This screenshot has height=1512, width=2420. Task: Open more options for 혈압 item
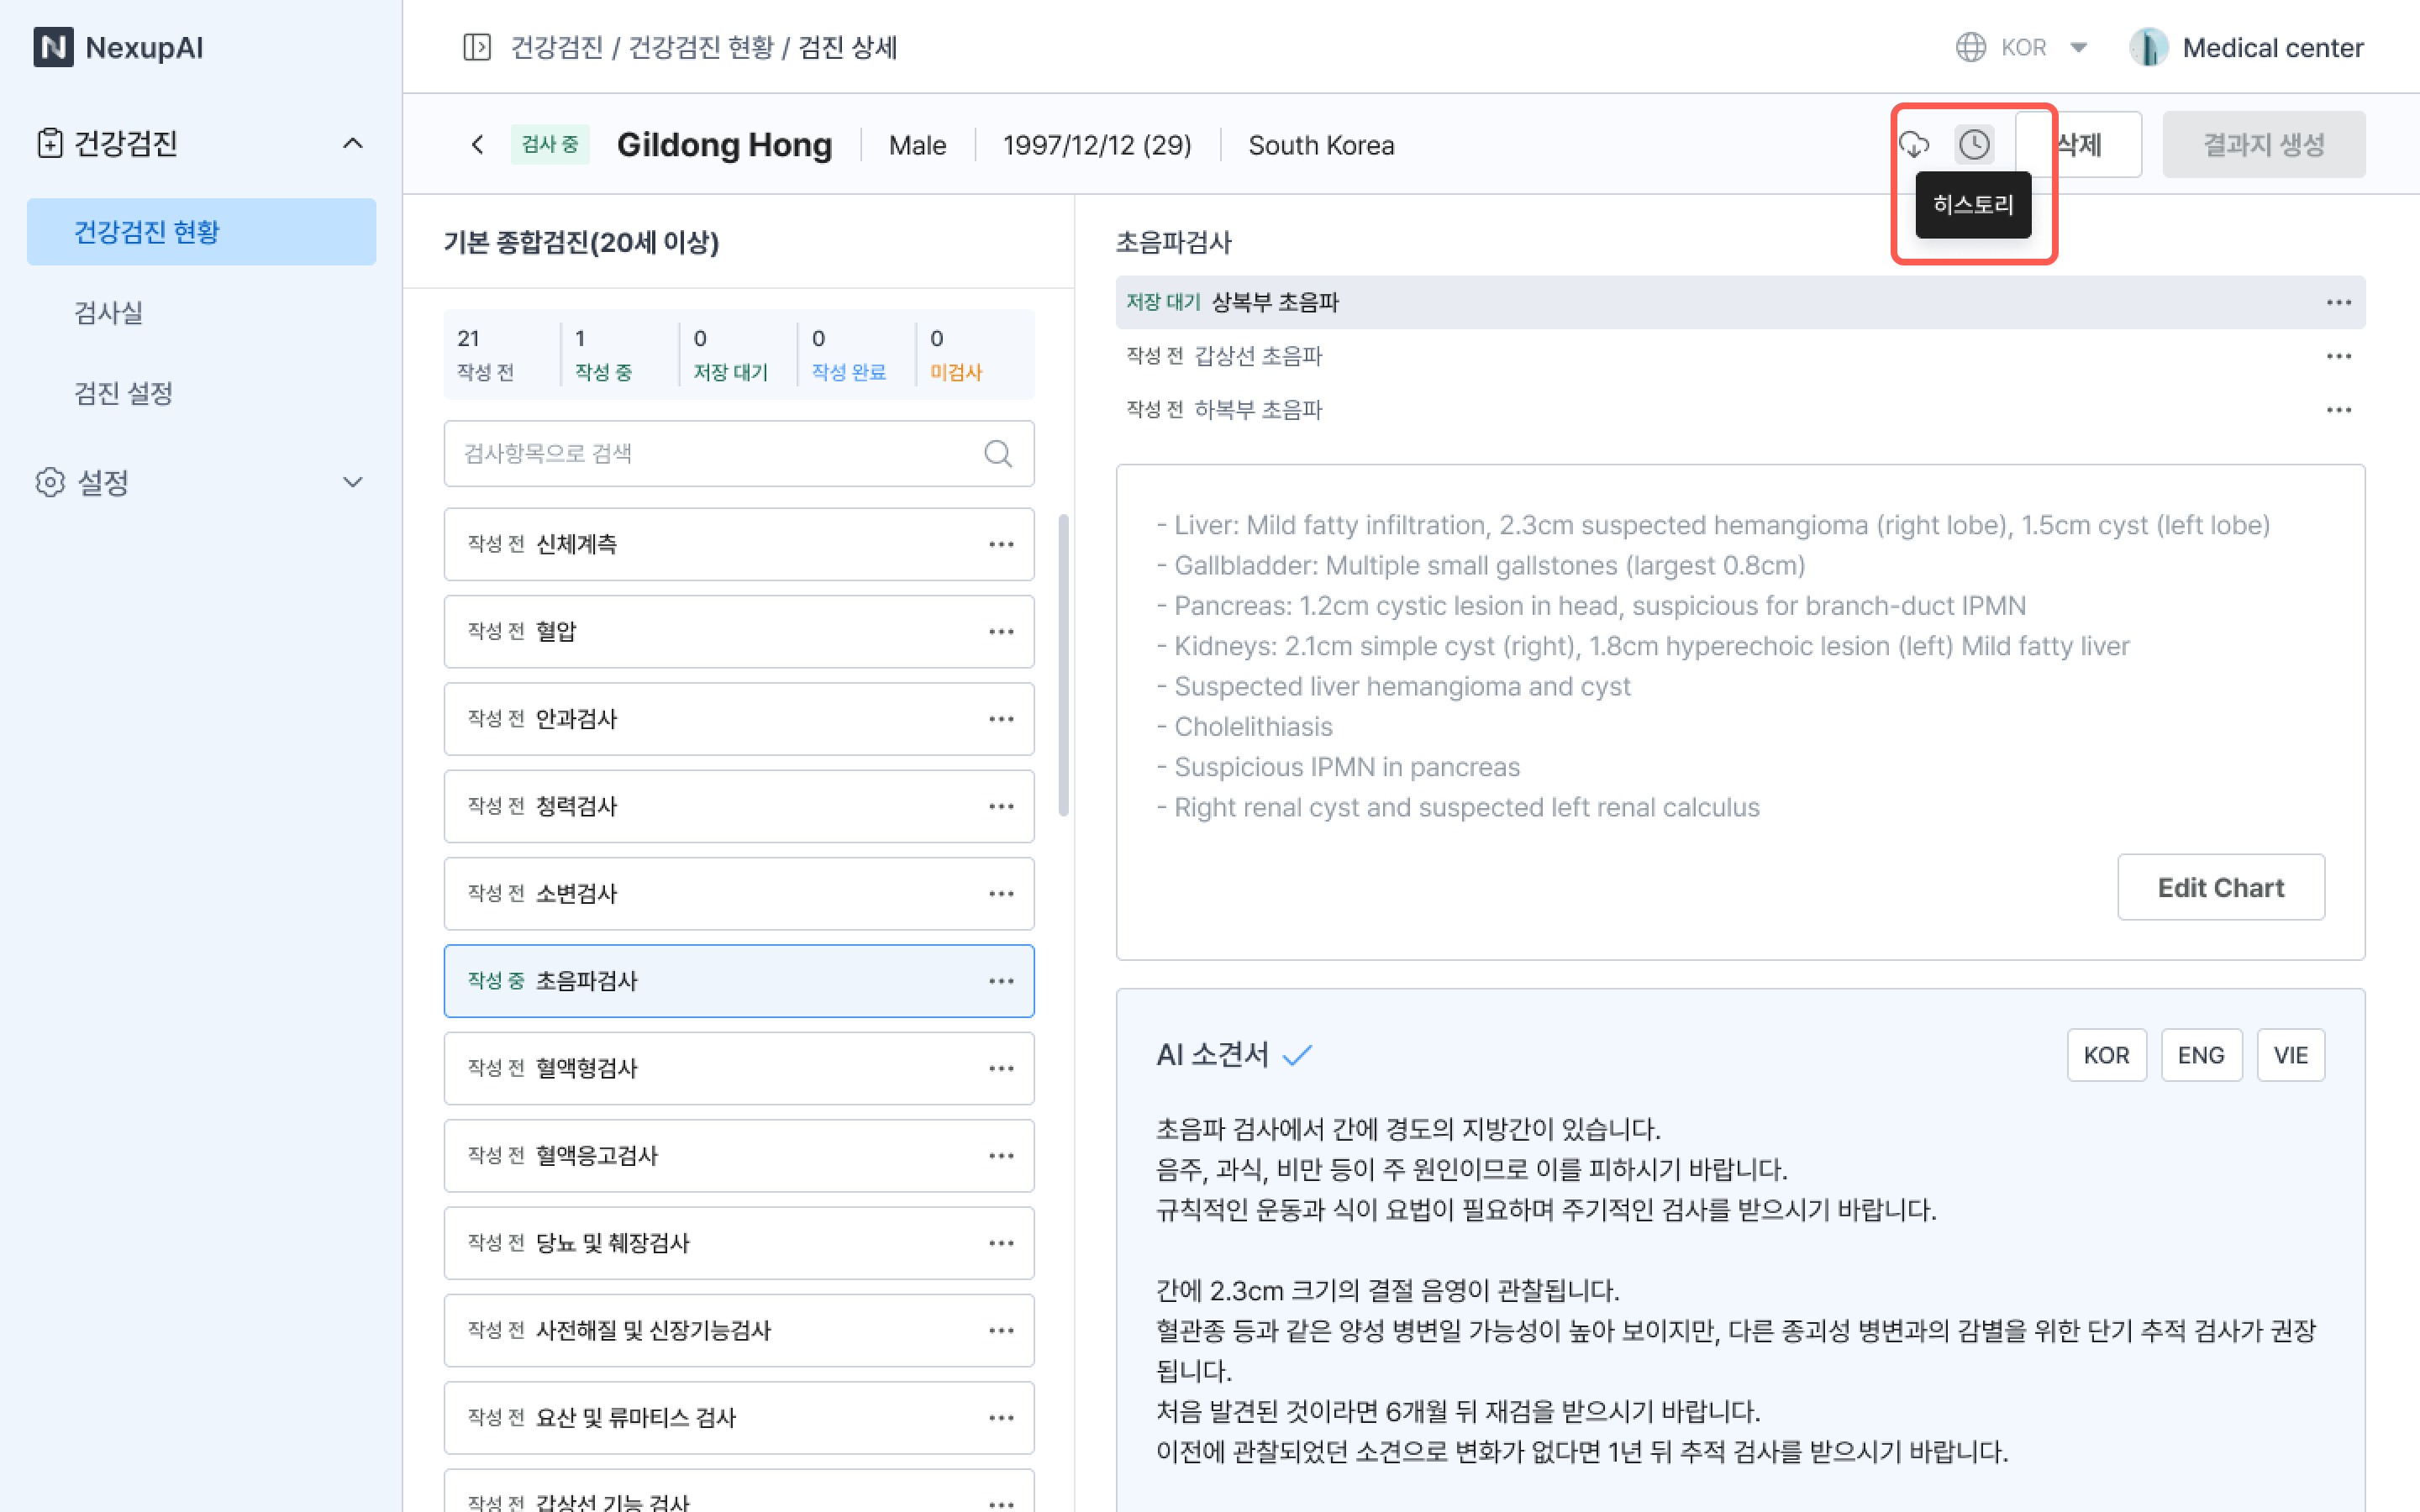1001,631
